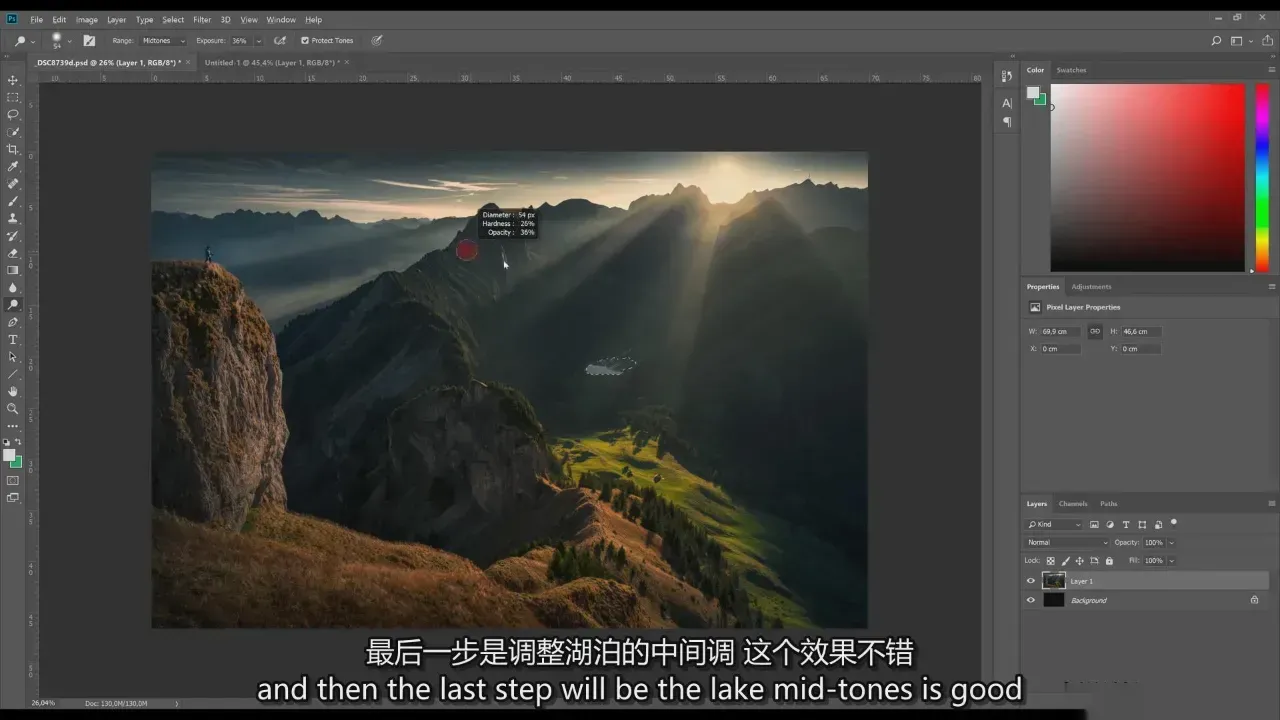Click the Layer 1 thumbnail

(x=1054, y=580)
